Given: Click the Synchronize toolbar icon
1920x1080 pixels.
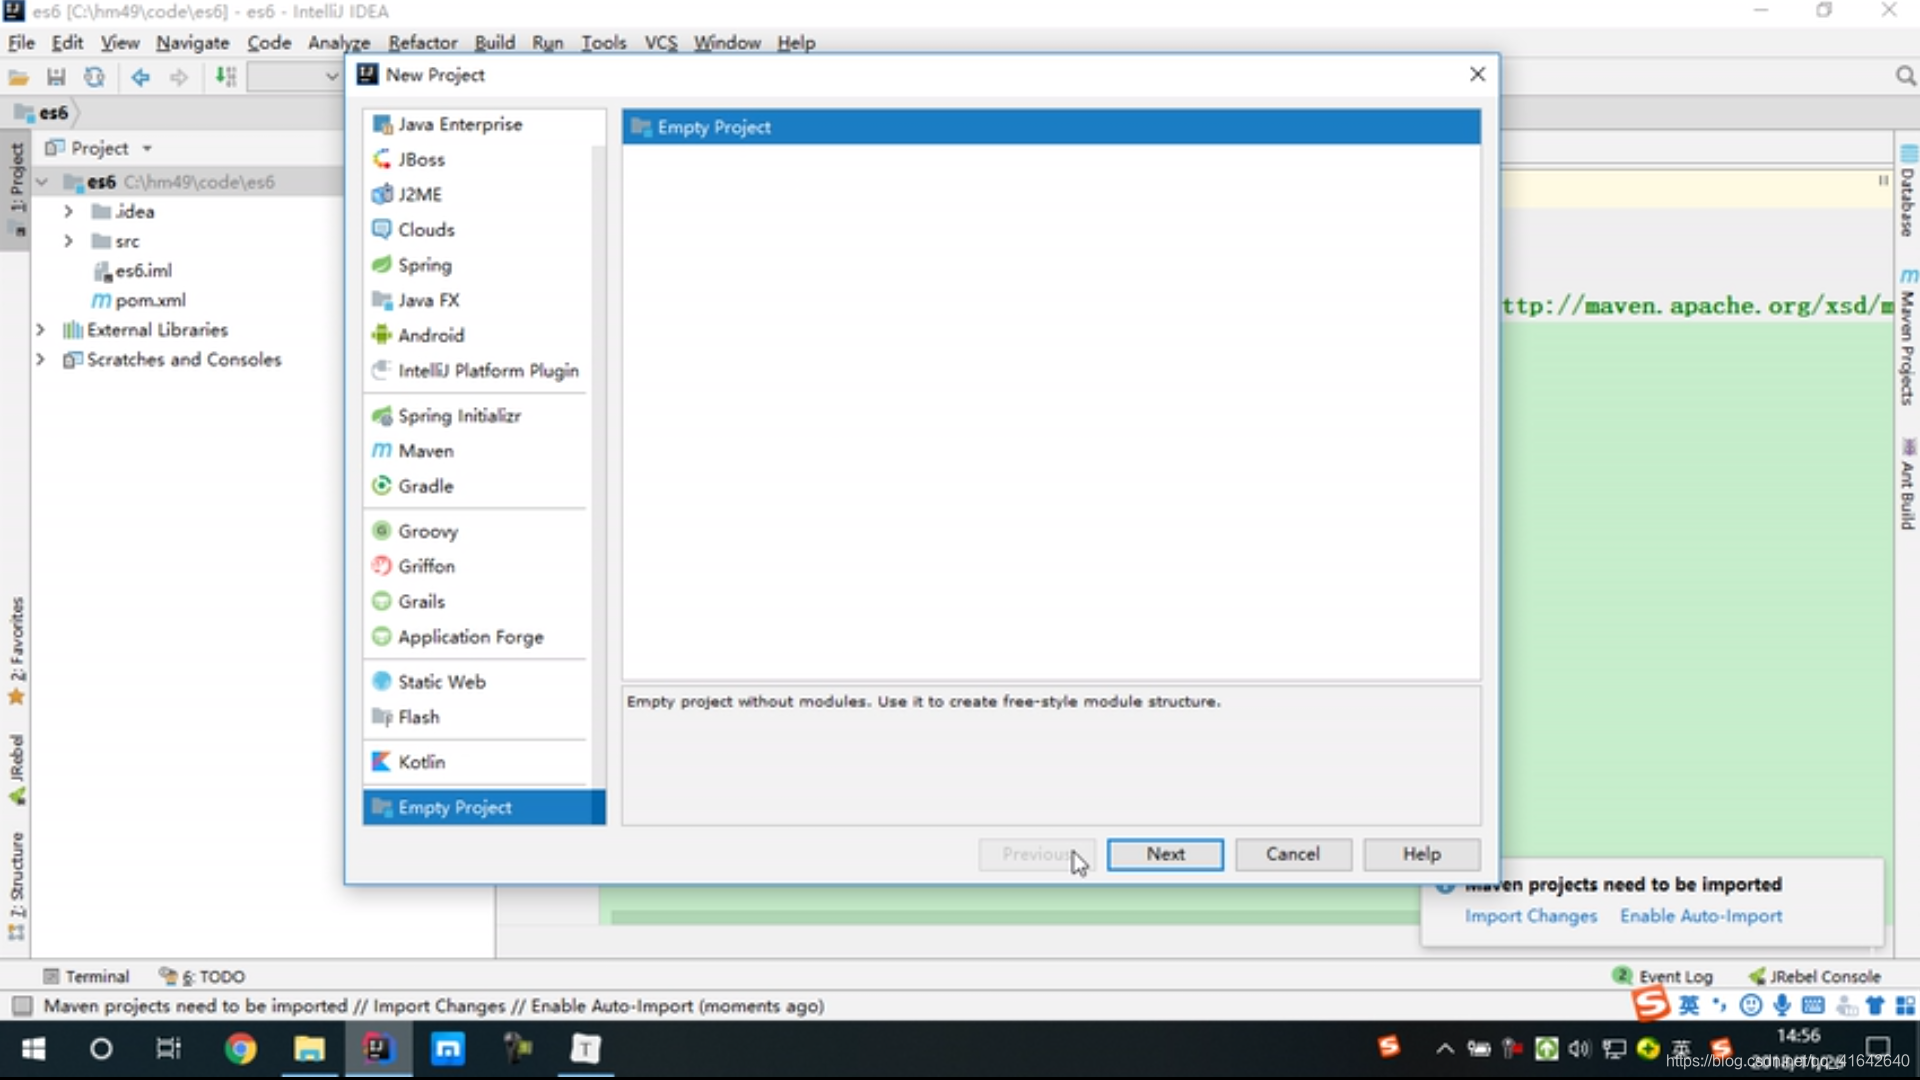Looking at the screenshot, I should coord(94,77).
